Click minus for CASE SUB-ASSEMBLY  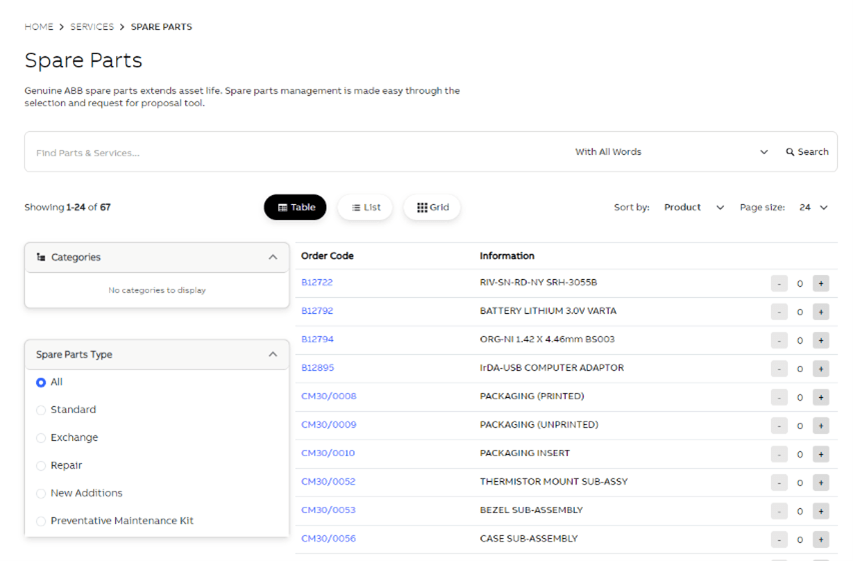(x=779, y=539)
